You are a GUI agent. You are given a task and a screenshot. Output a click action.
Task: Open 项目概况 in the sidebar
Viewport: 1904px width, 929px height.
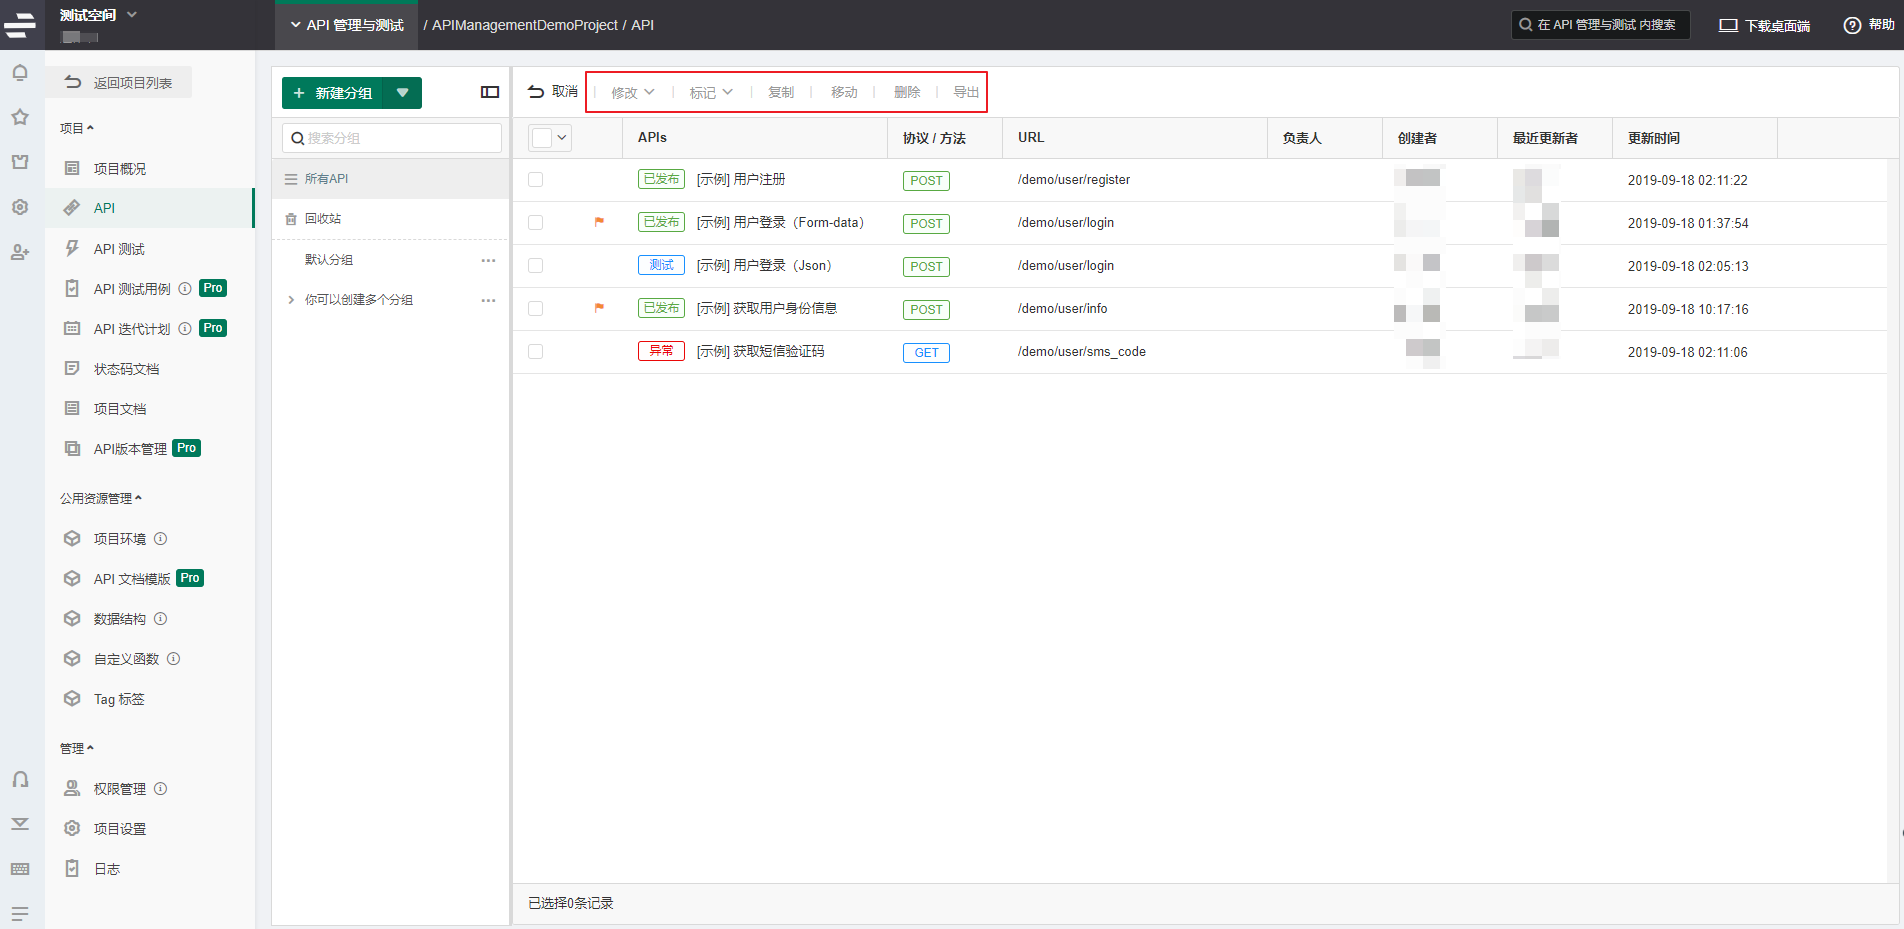pyautogui.click(x=119, y=169)
